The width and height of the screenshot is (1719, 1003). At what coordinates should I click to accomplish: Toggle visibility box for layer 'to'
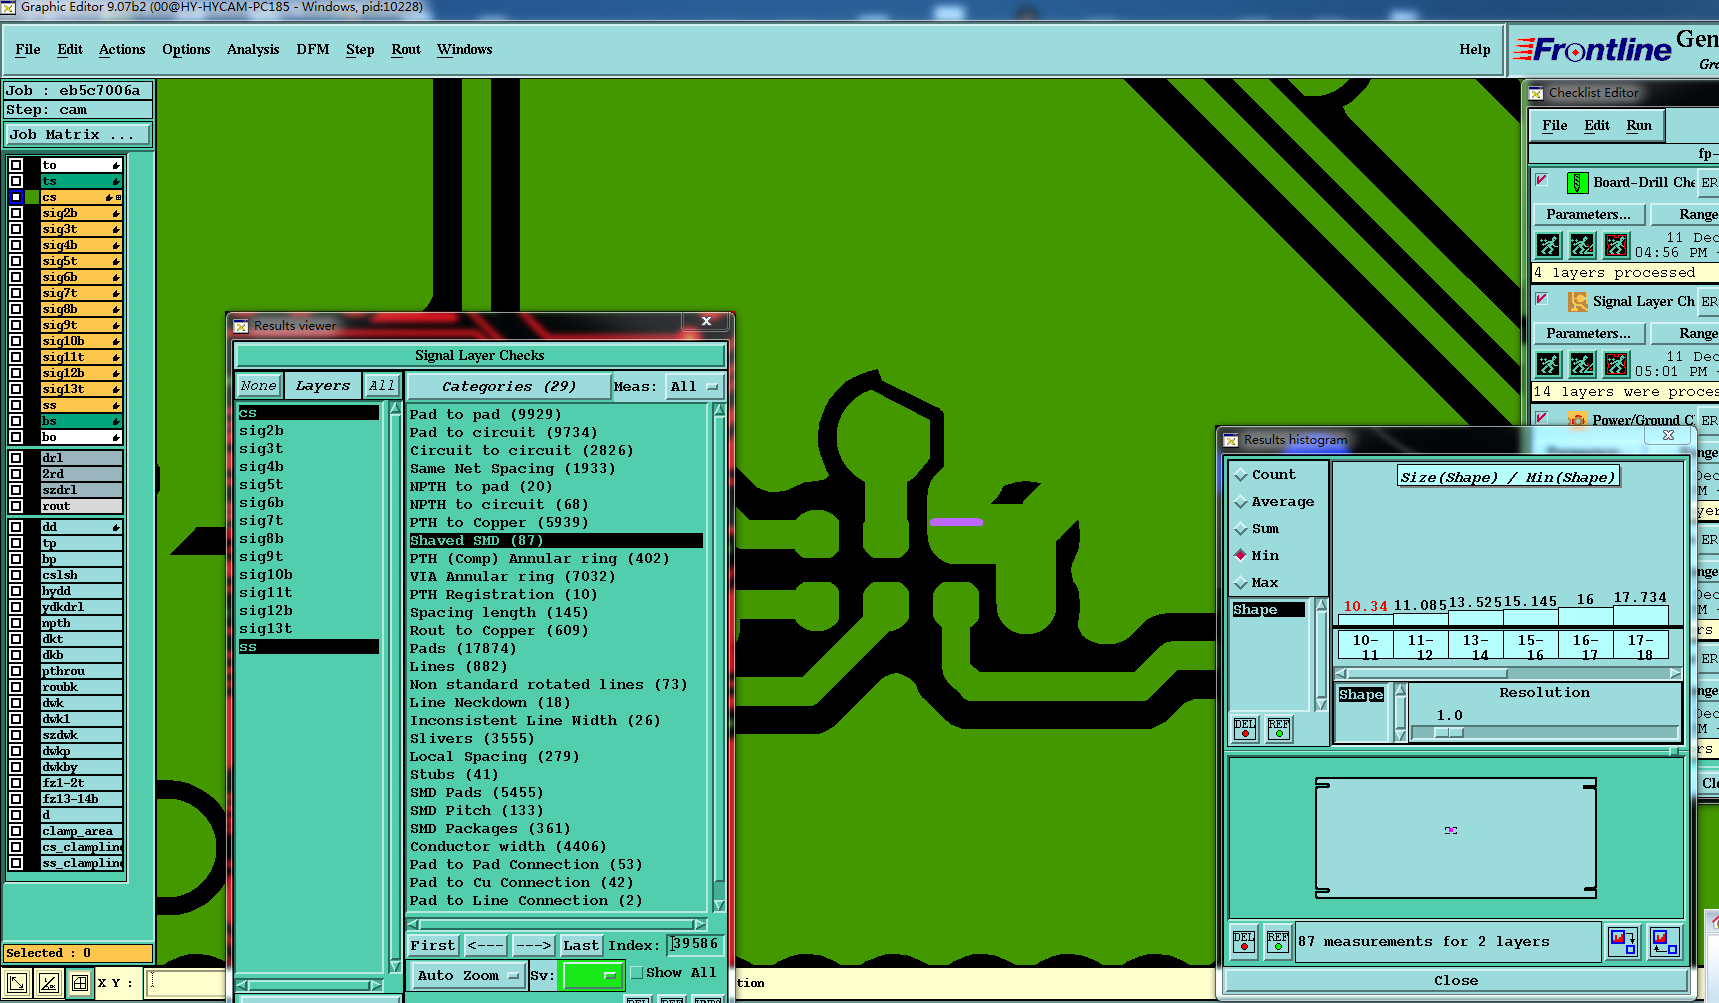(x=16, y=165)
